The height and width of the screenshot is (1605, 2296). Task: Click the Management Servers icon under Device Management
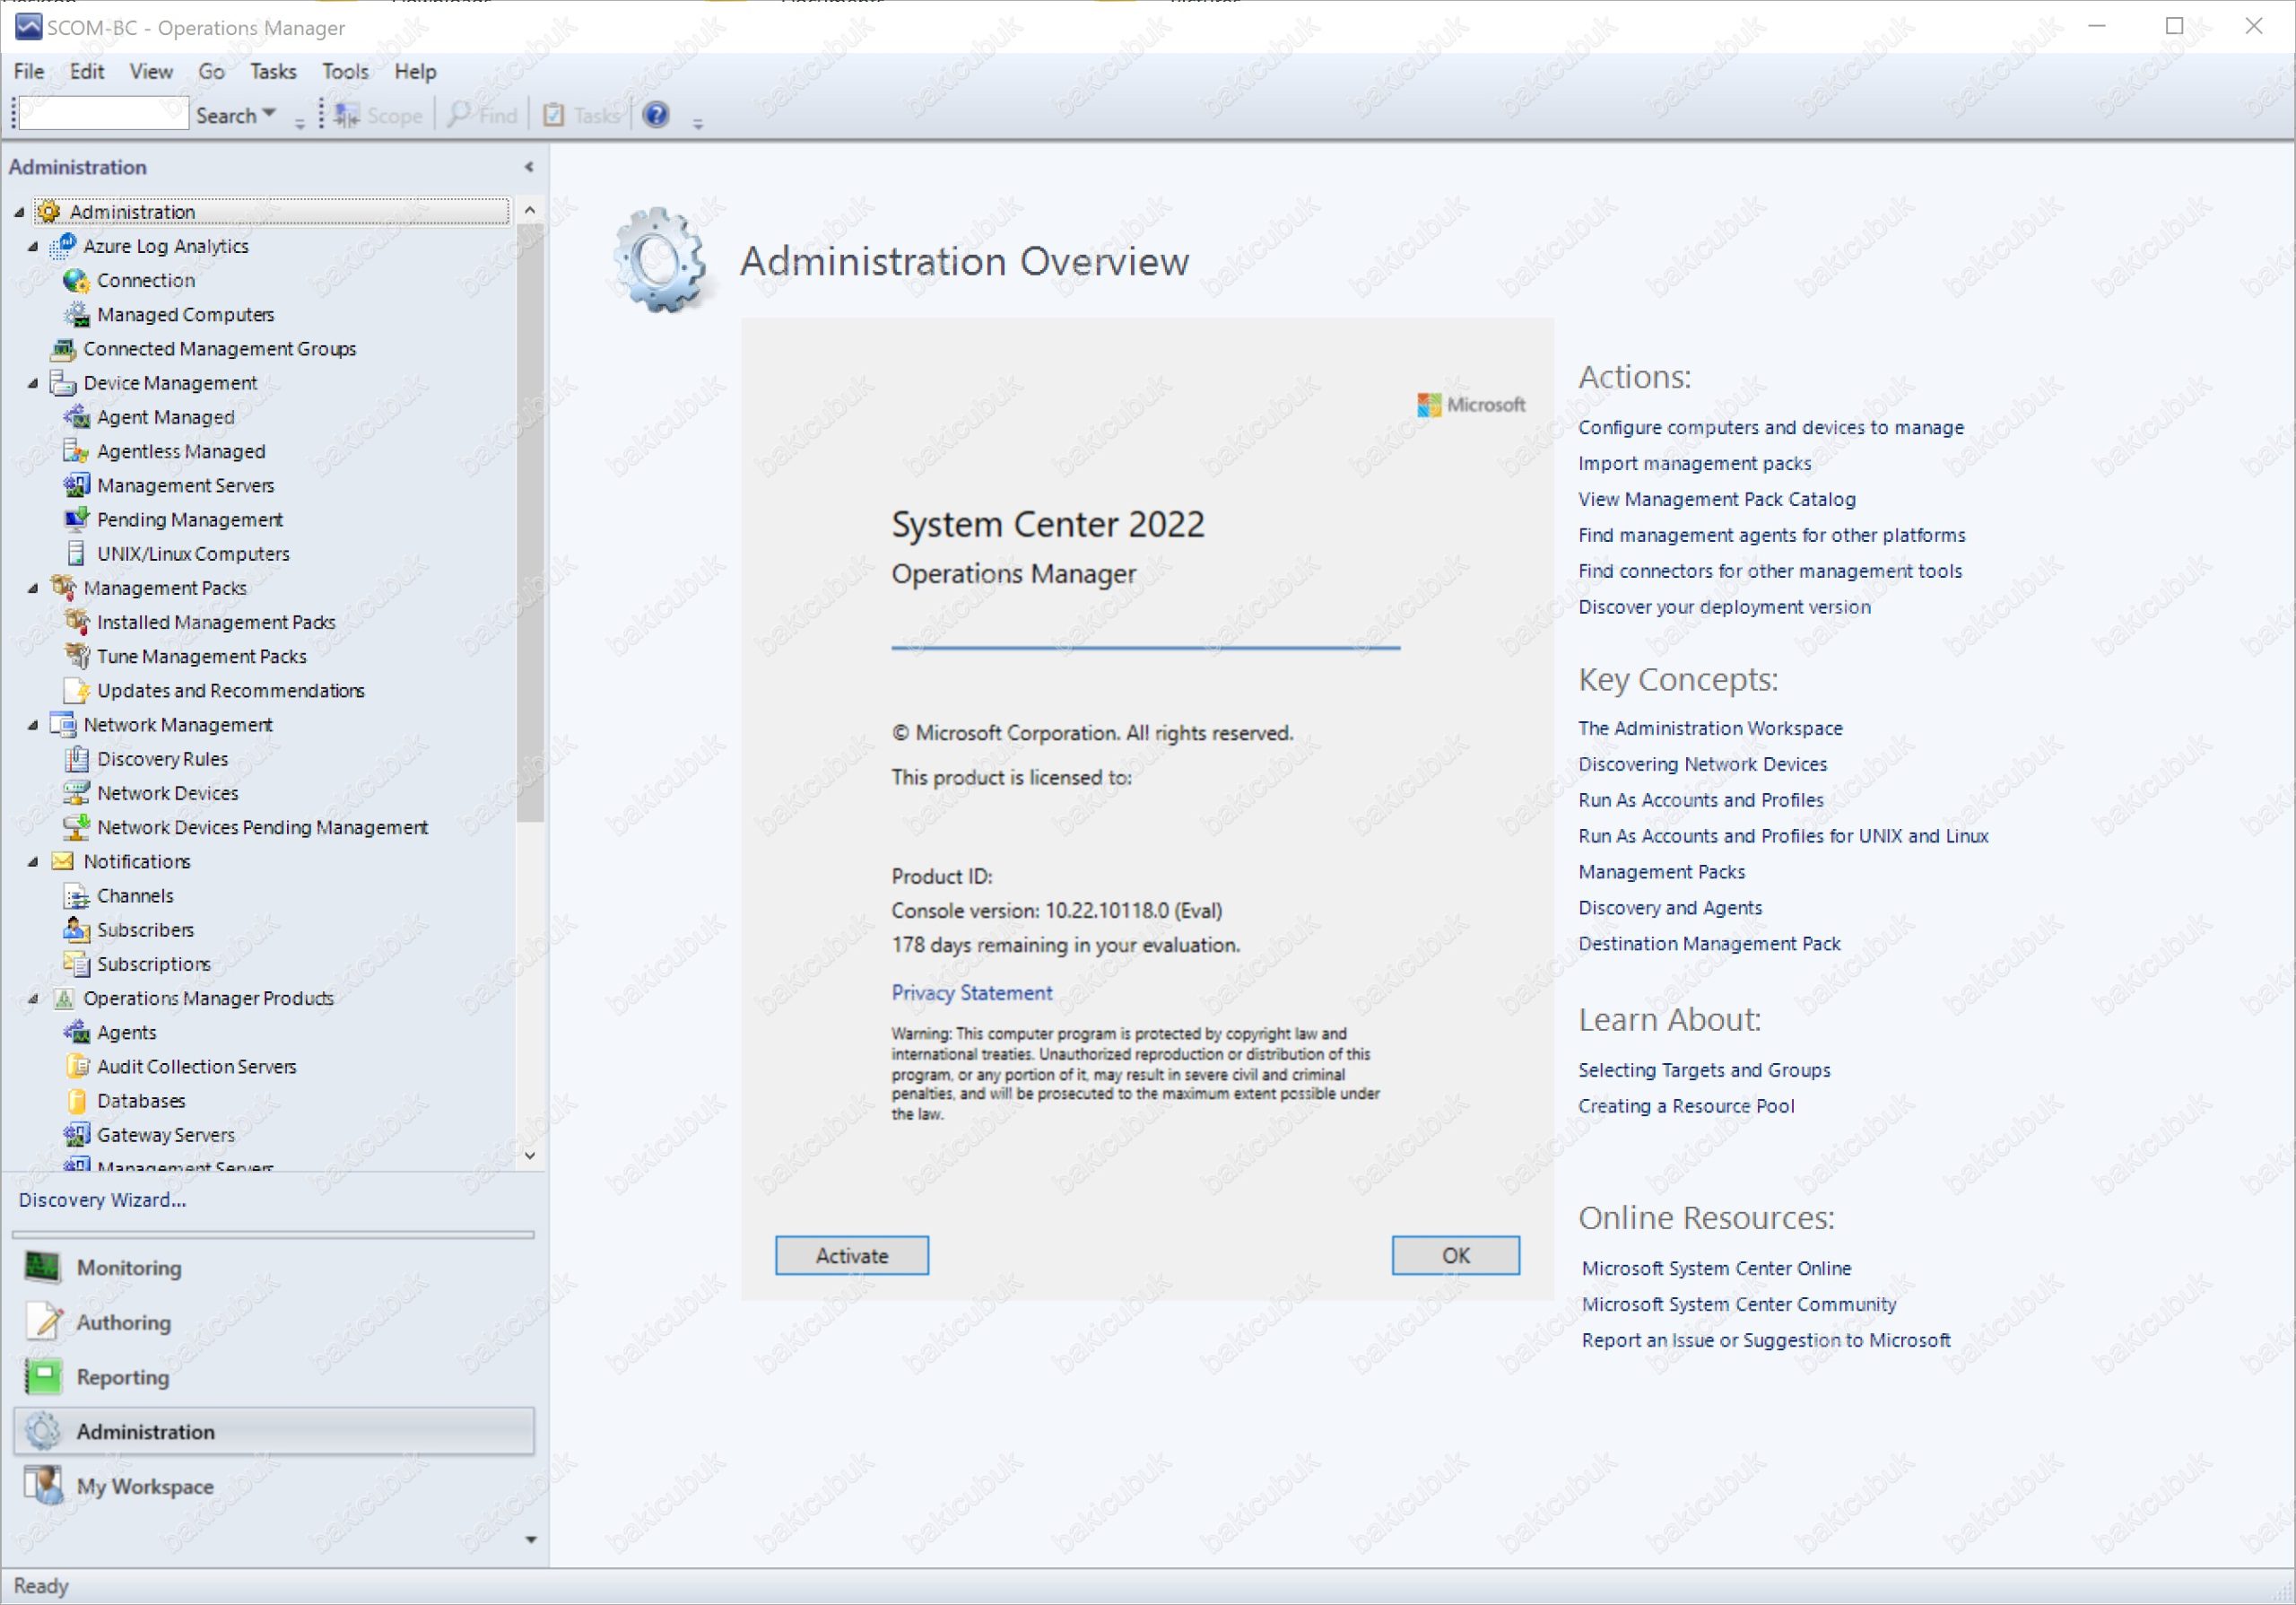pos(76,485)
